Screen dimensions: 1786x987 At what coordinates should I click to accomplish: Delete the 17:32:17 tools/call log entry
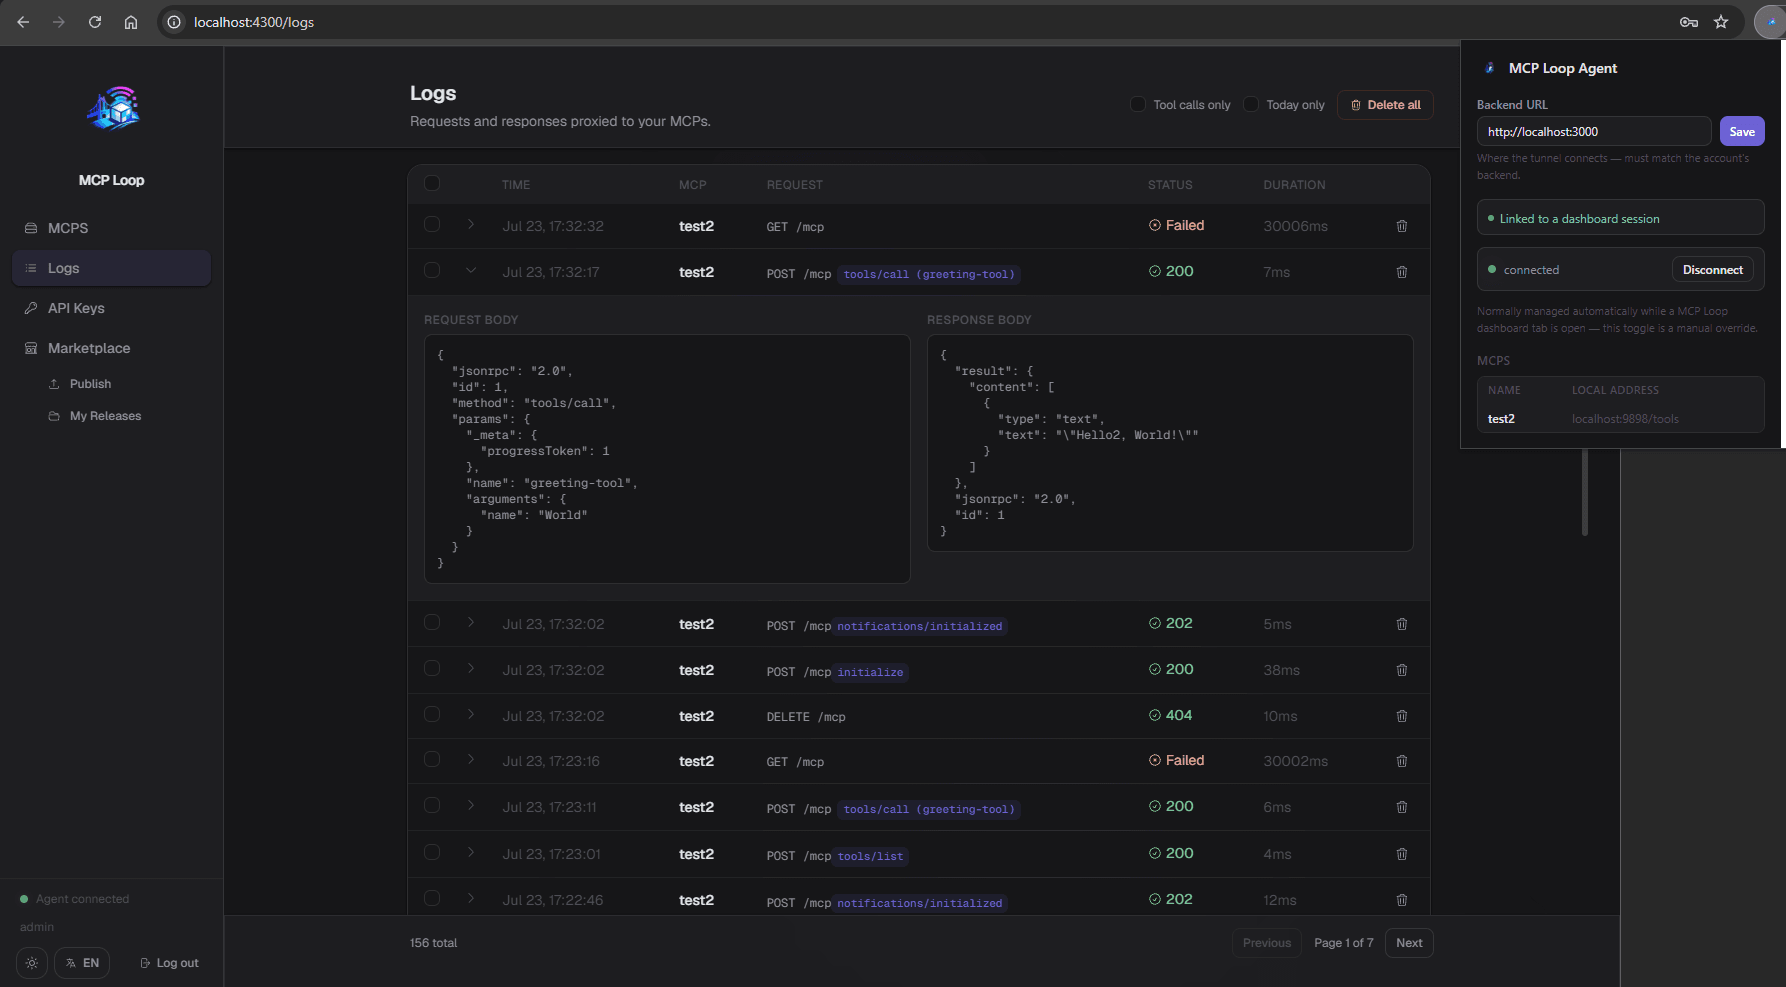[1402, 272]
